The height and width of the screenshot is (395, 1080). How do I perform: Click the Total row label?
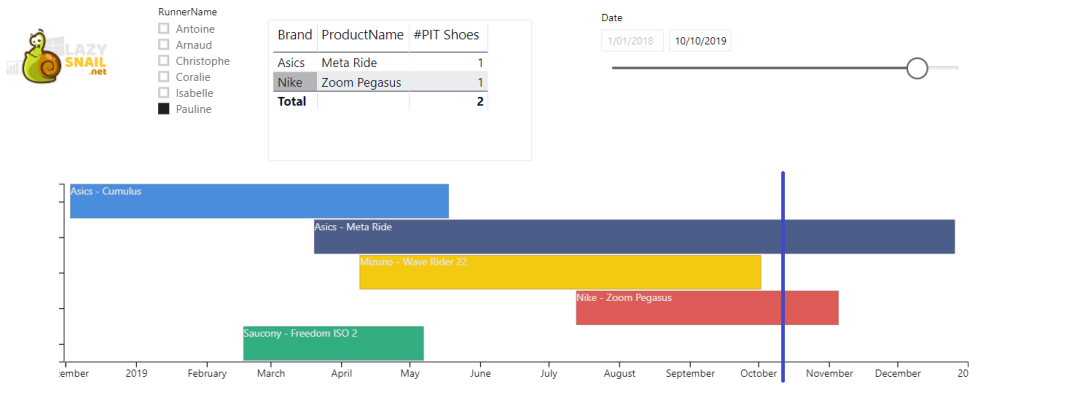pyautogui.click(x=292, y=101)
